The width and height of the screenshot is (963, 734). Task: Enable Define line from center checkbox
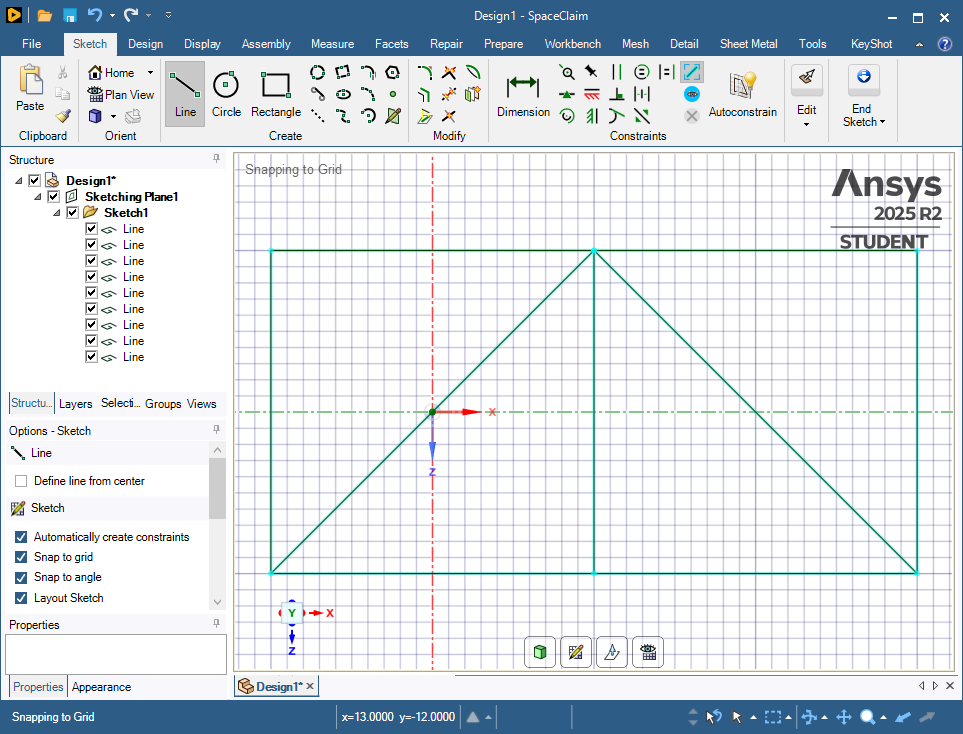click(21, 481)
